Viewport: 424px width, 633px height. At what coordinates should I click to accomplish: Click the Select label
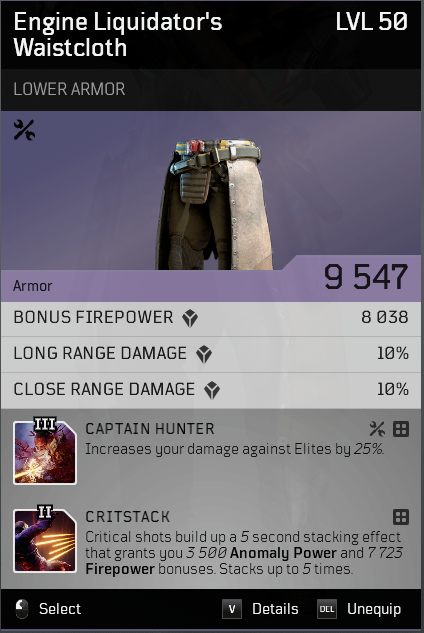tap(60, 609)
